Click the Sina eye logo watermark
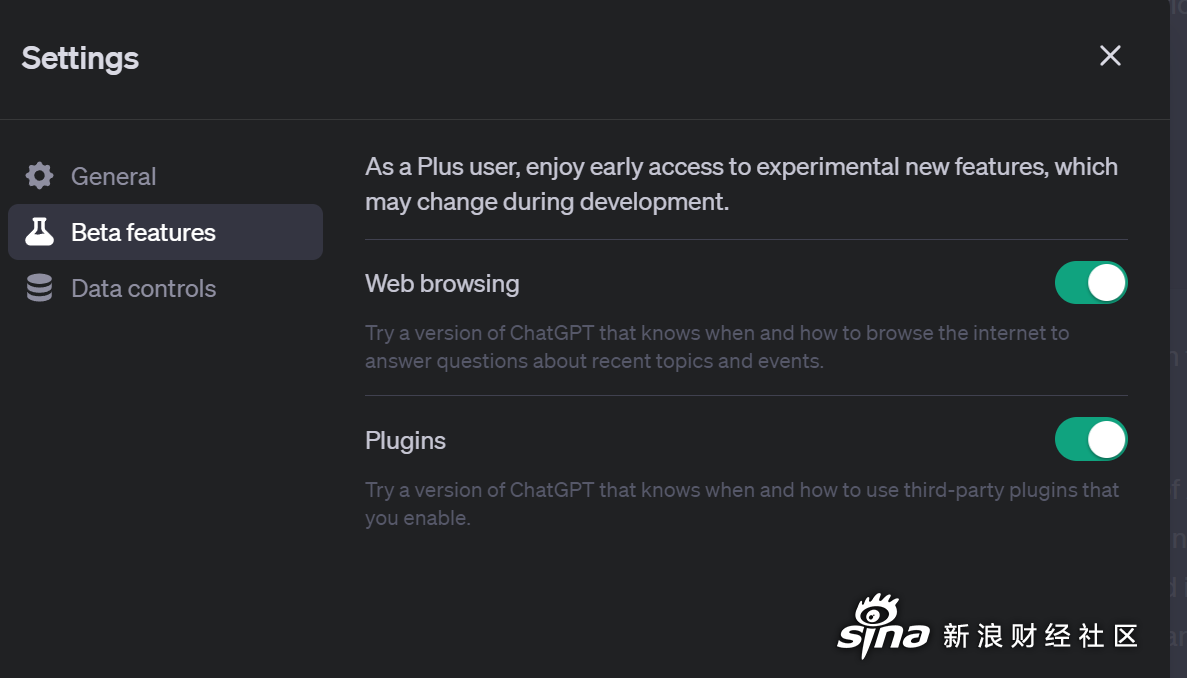This screenshot has height=678, width=1187. [883, 627]
